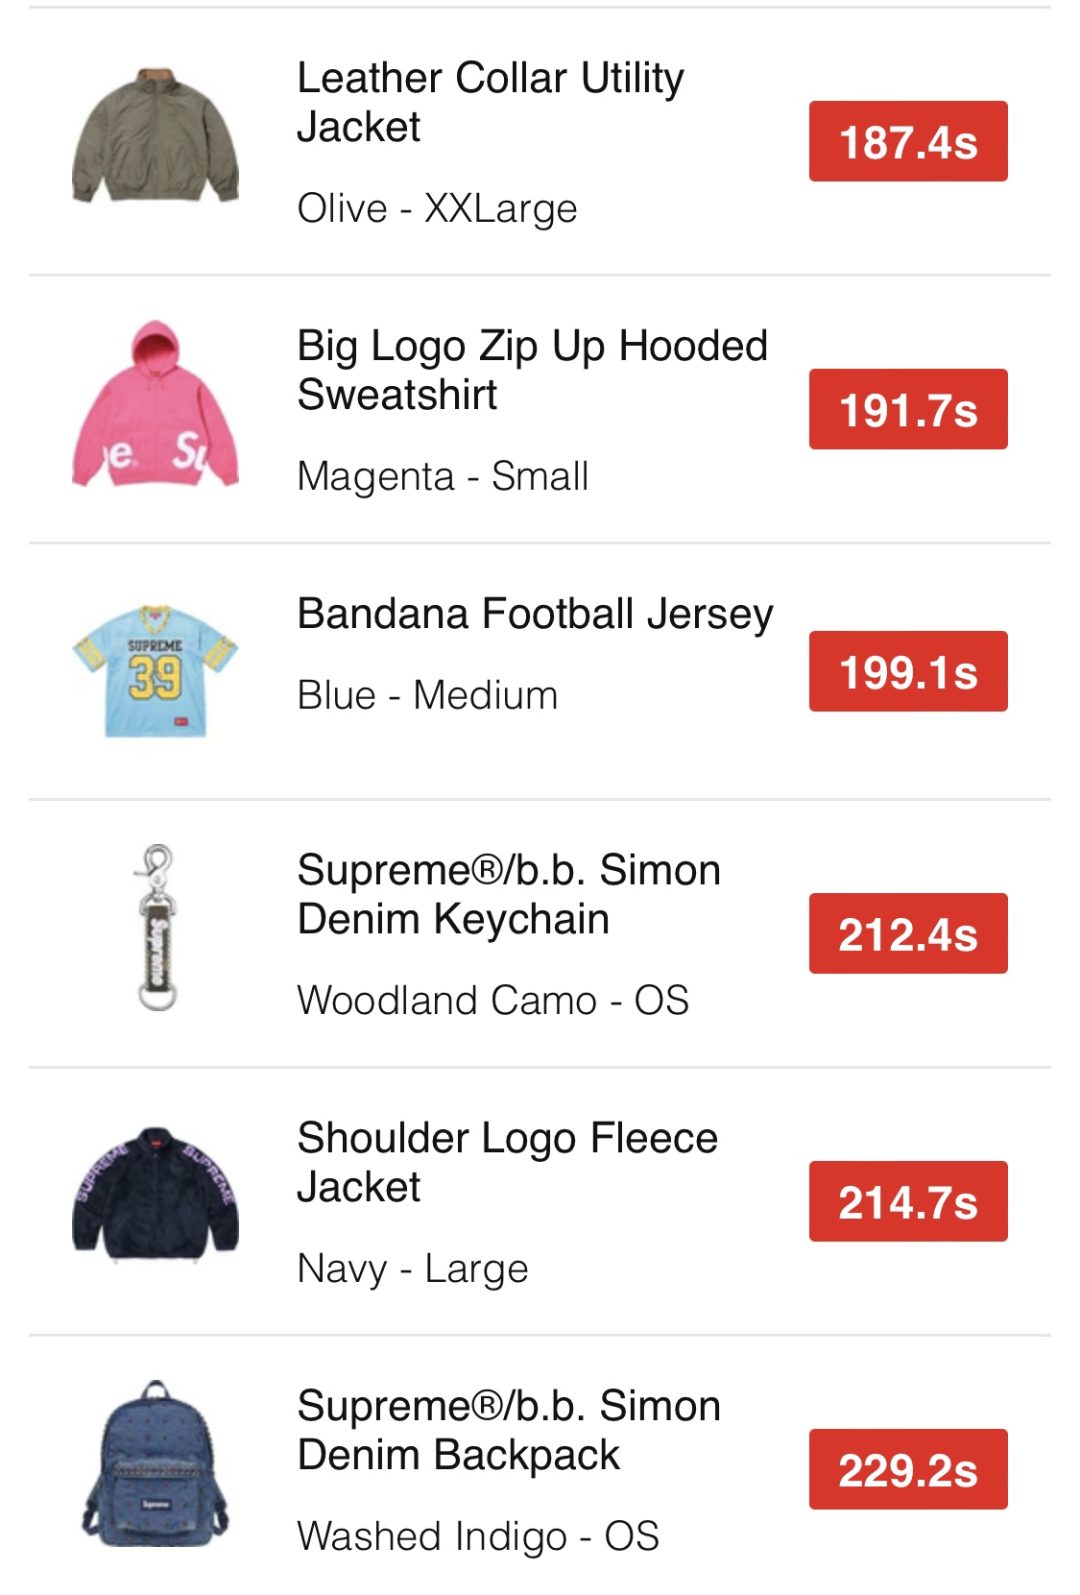1080x1595 pixels.
Task: Open Leather Collar Utility Jacket title
Action: click(490, 102)
